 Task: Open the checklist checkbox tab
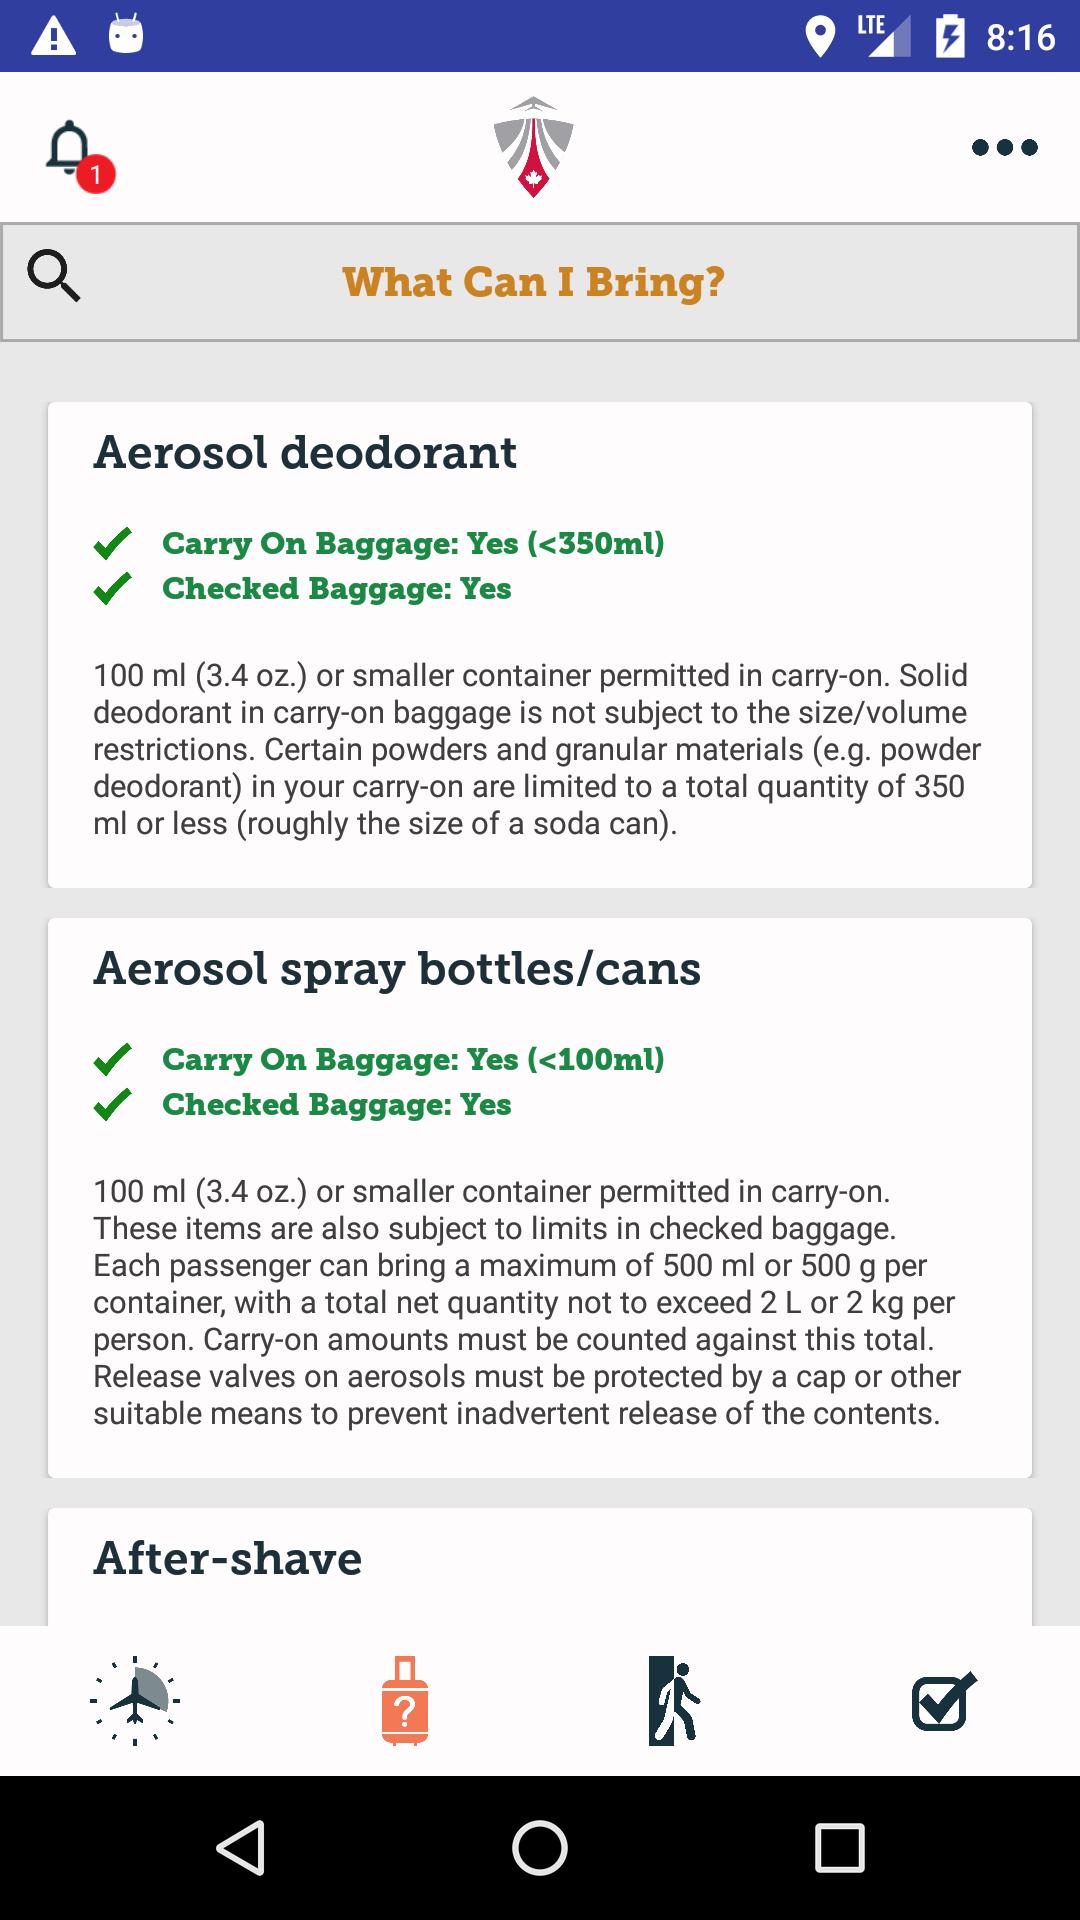click(x=943, y=1700)
